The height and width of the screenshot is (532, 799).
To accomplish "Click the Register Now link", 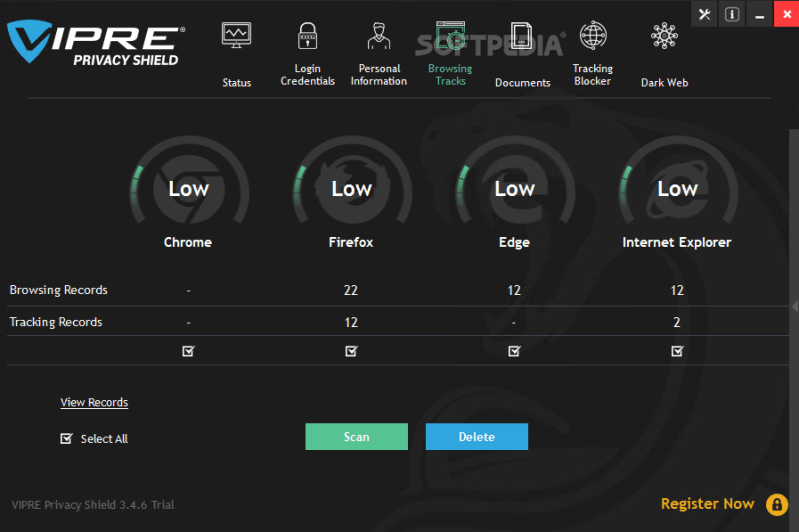I will click(707, 504).
